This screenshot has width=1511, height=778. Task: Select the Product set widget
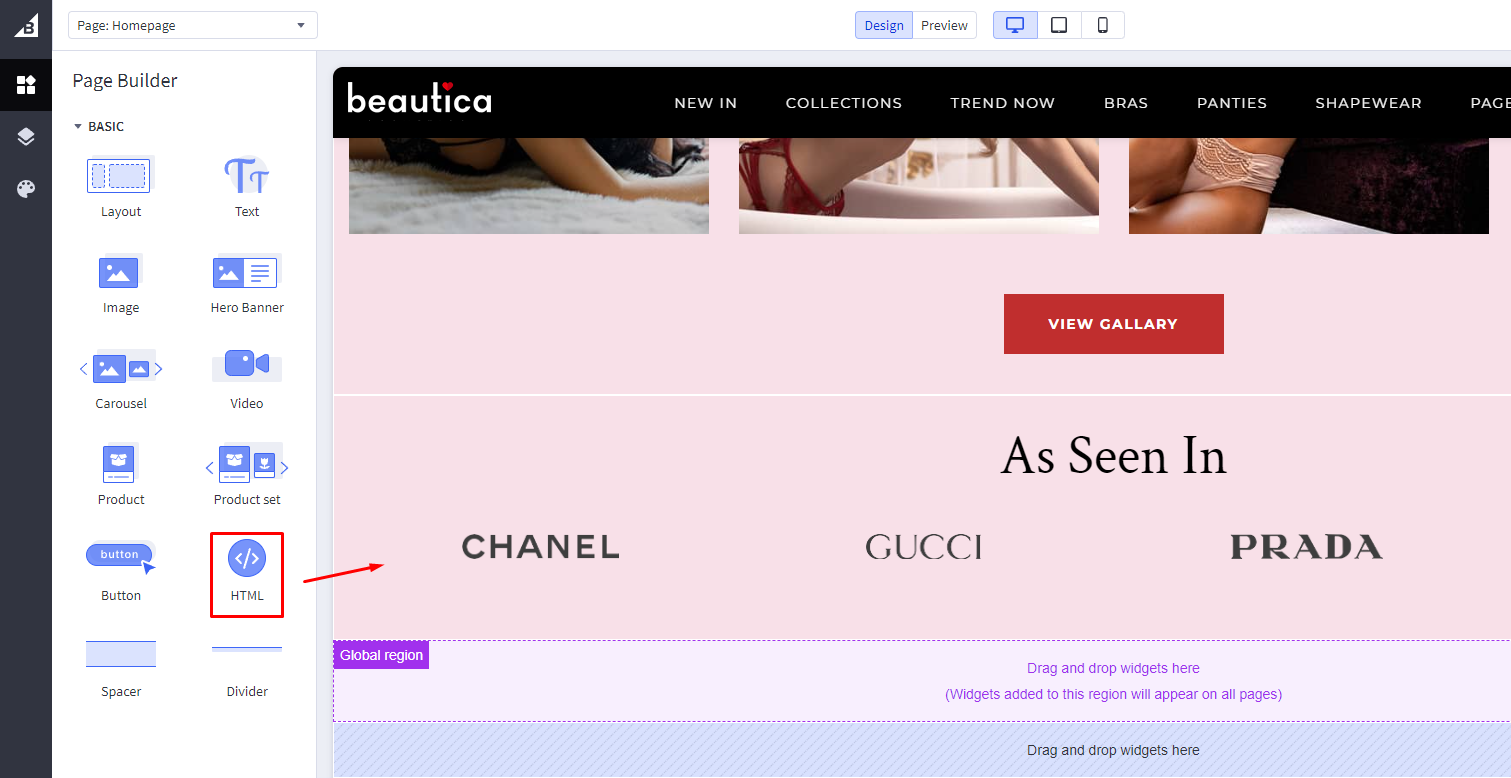247,475
